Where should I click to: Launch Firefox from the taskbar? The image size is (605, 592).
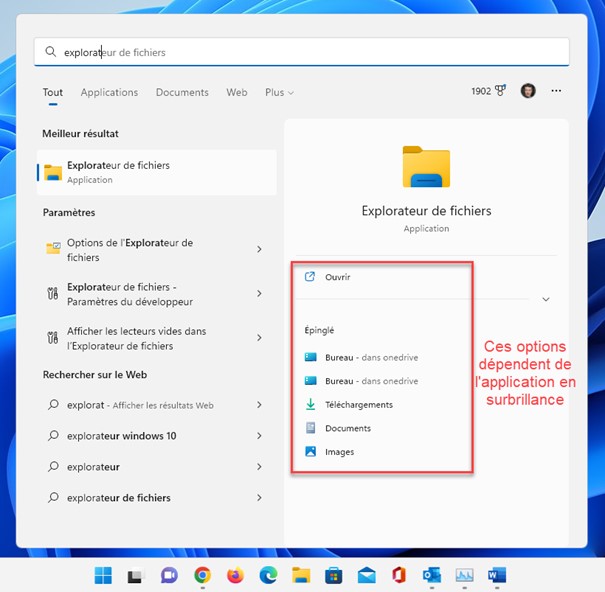[235, 575]
